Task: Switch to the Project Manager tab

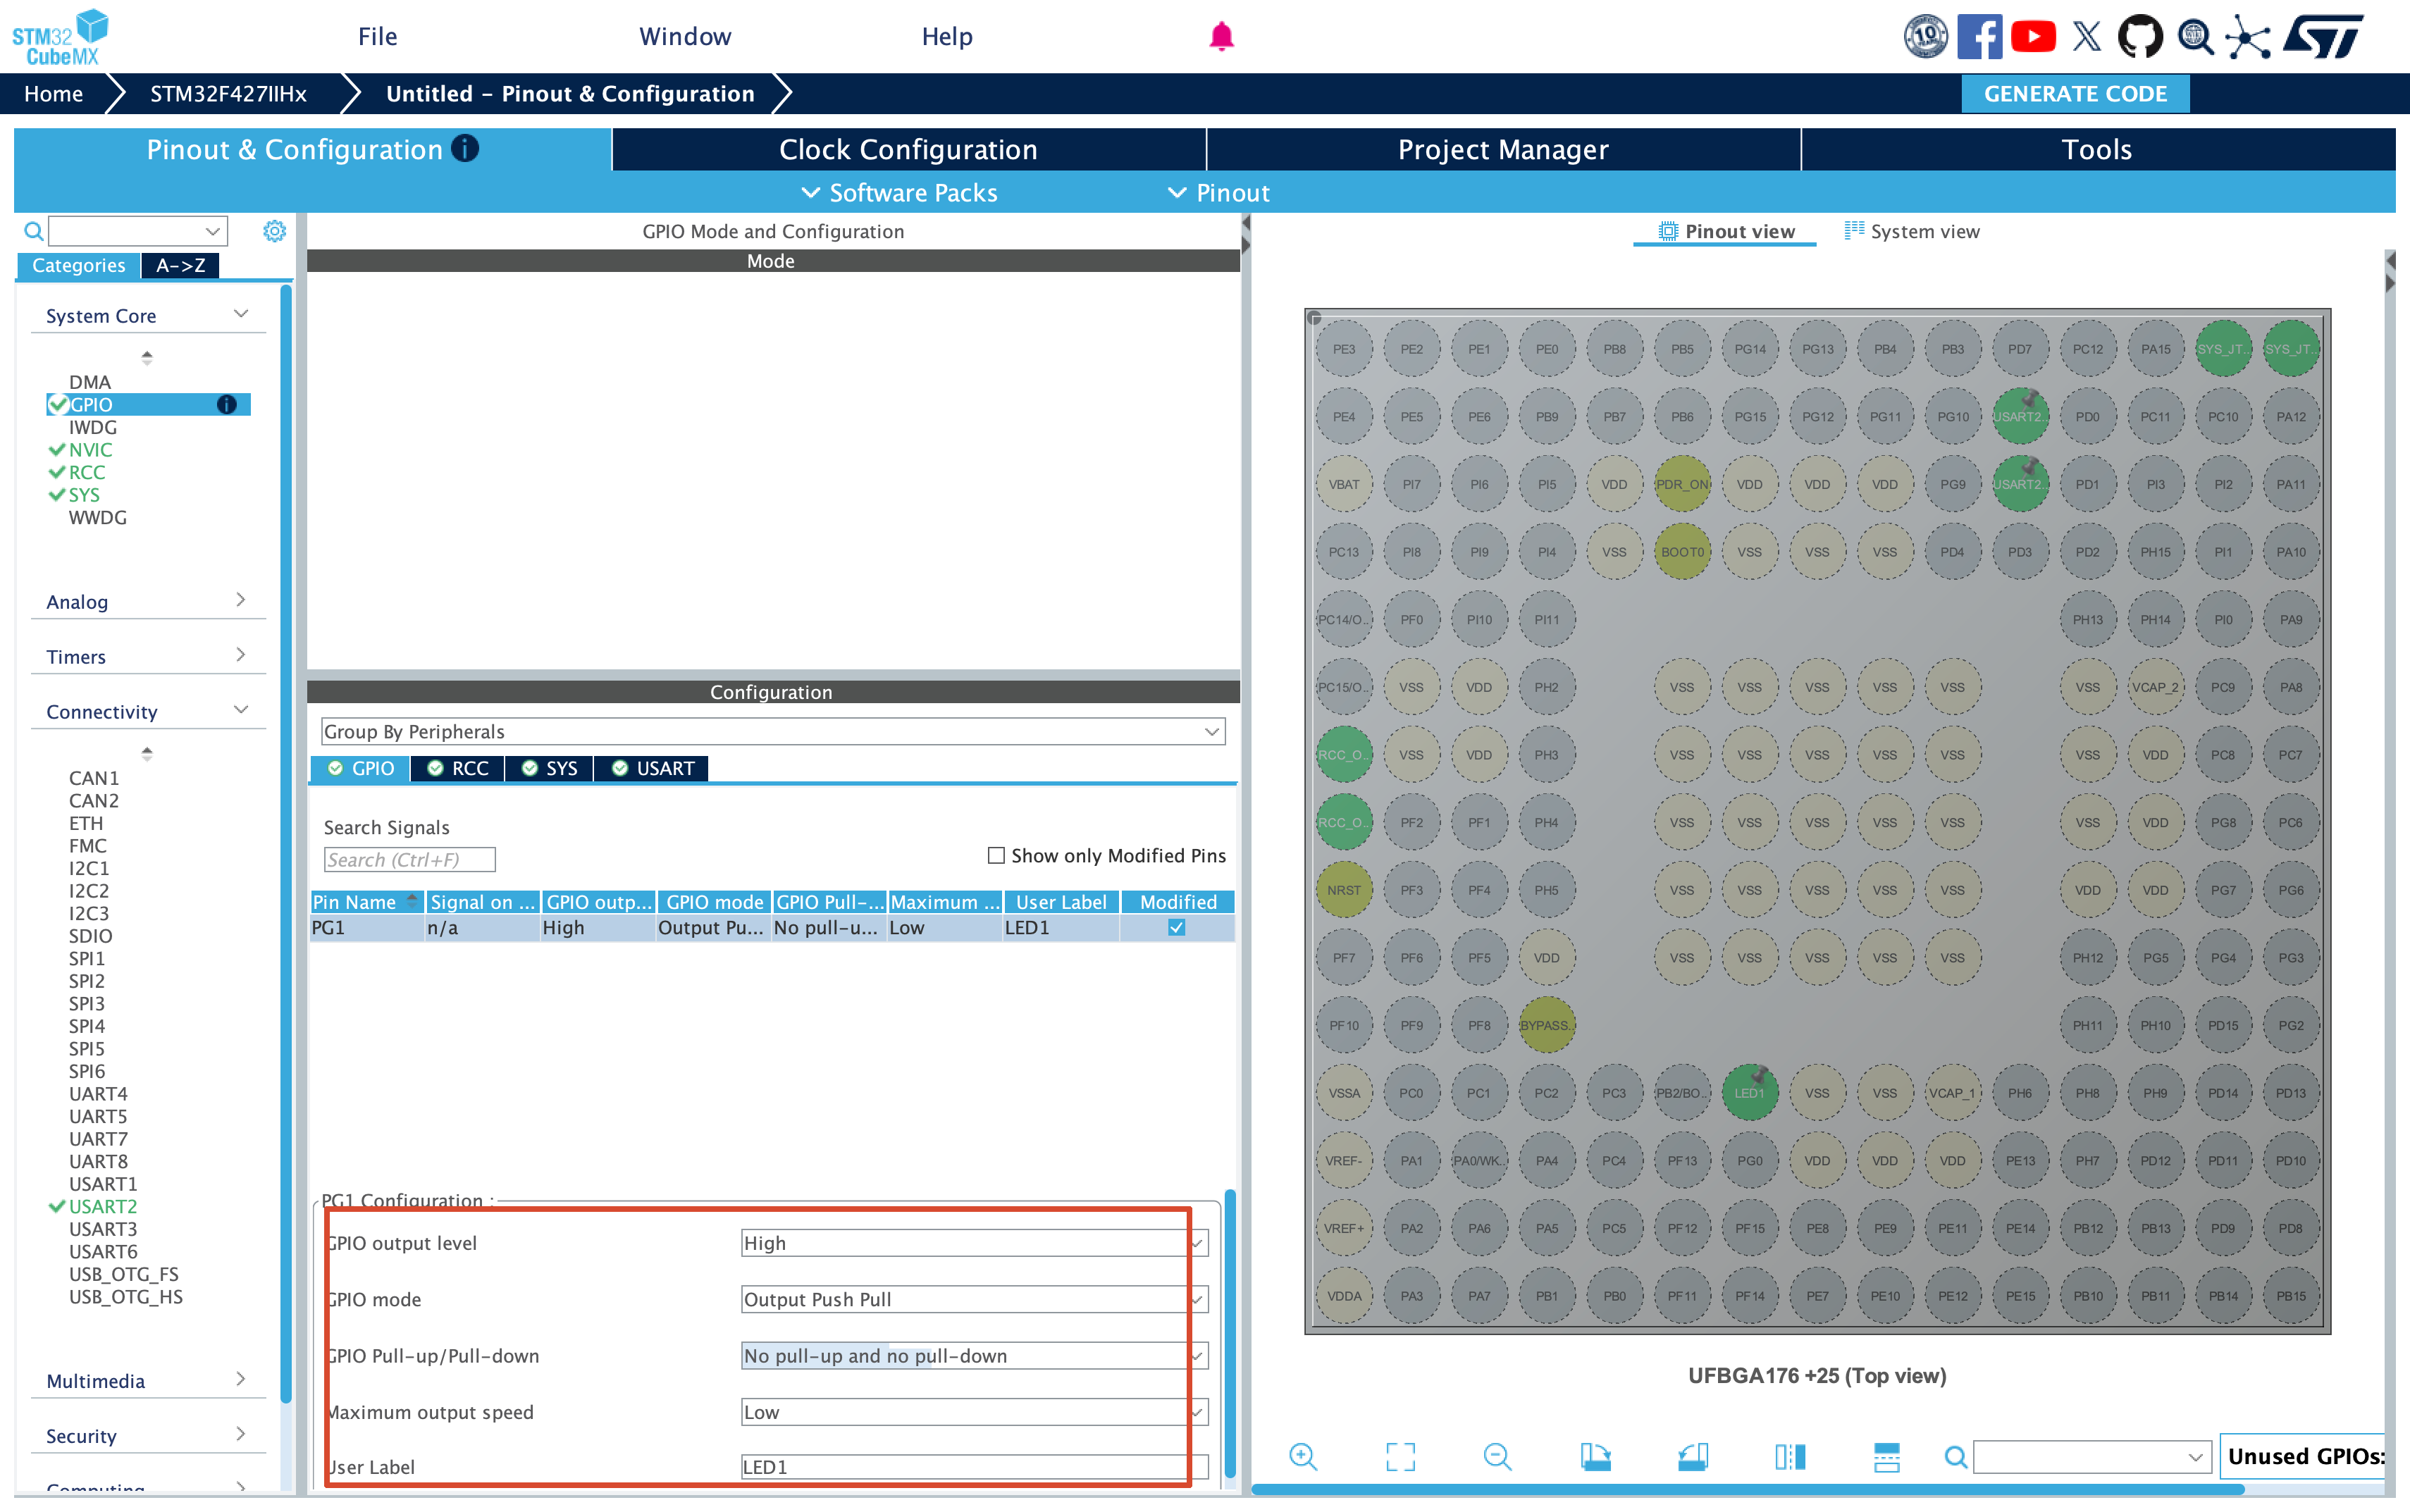Action: (1503, 149)
